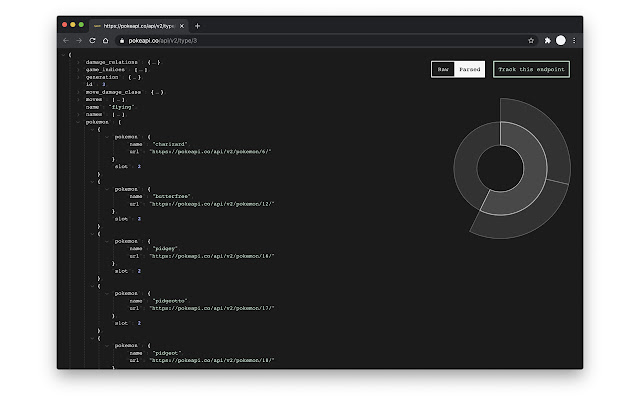Collapse the pokemon object containing pidgey

[x=107, y=242]
